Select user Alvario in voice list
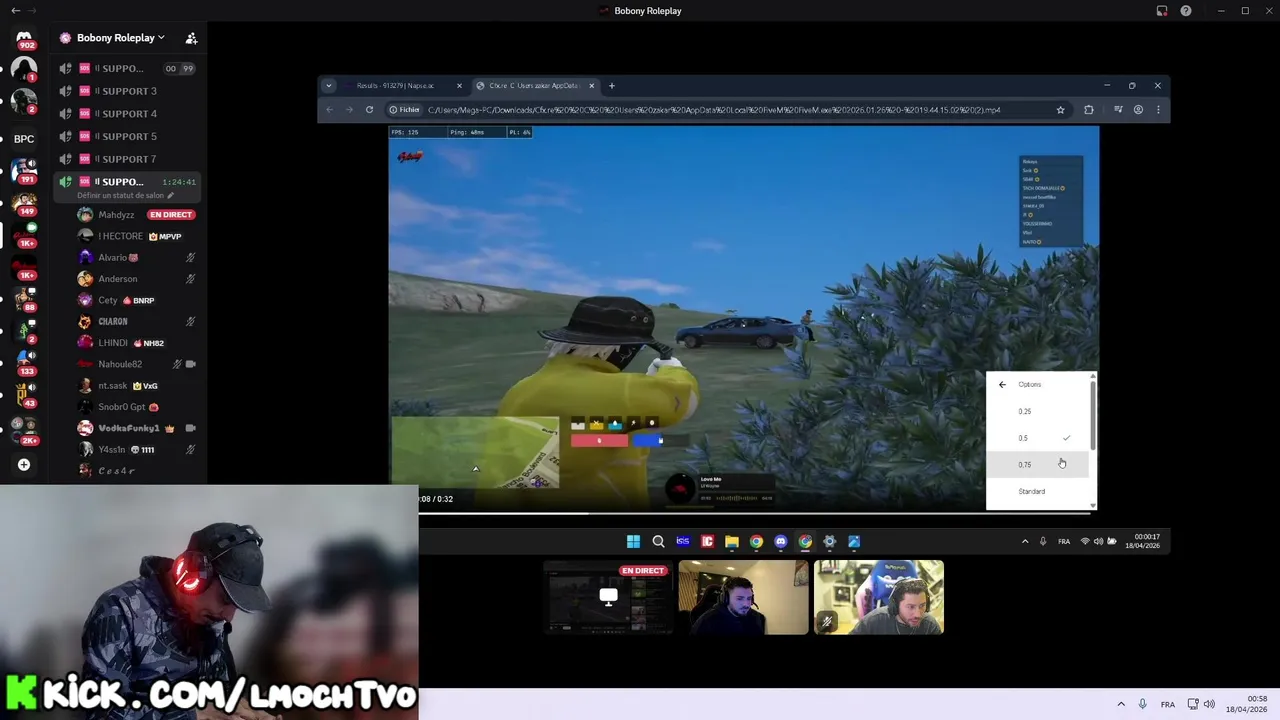 137,258
